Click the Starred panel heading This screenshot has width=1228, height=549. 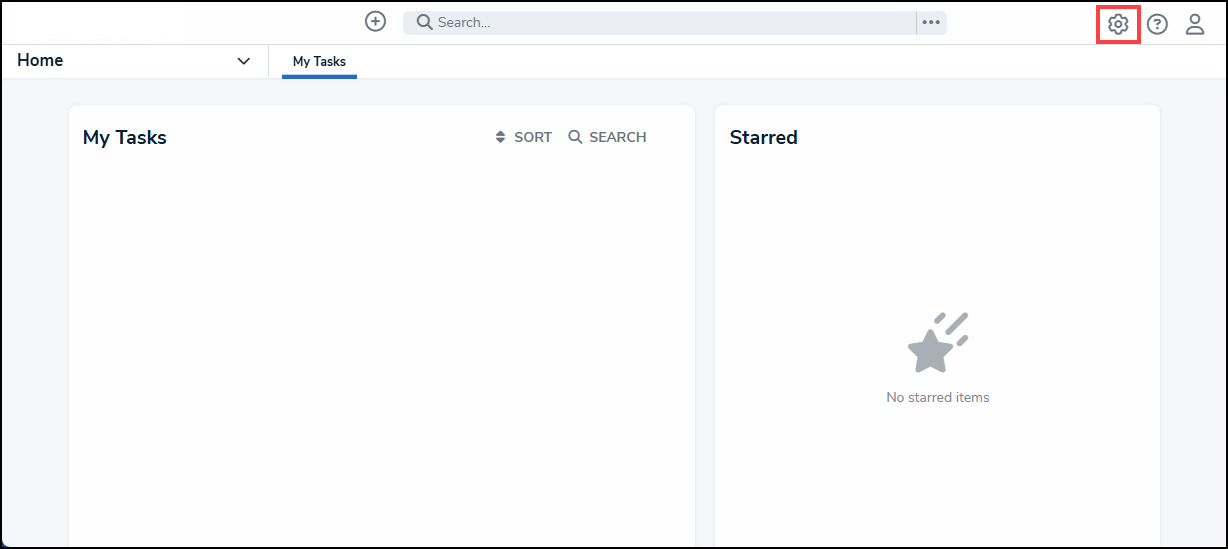point(764,137)
